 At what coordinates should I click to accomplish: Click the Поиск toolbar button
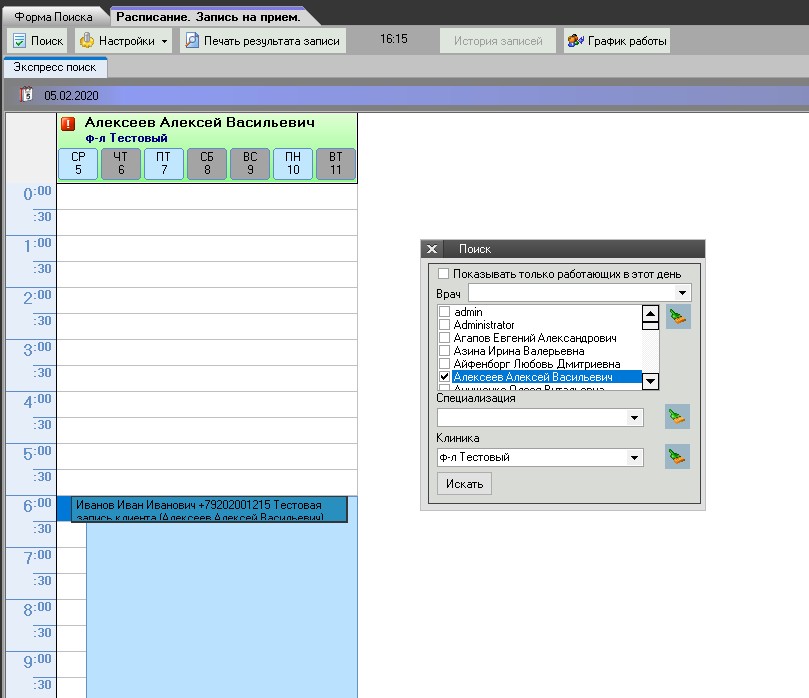tap(38, 41)
